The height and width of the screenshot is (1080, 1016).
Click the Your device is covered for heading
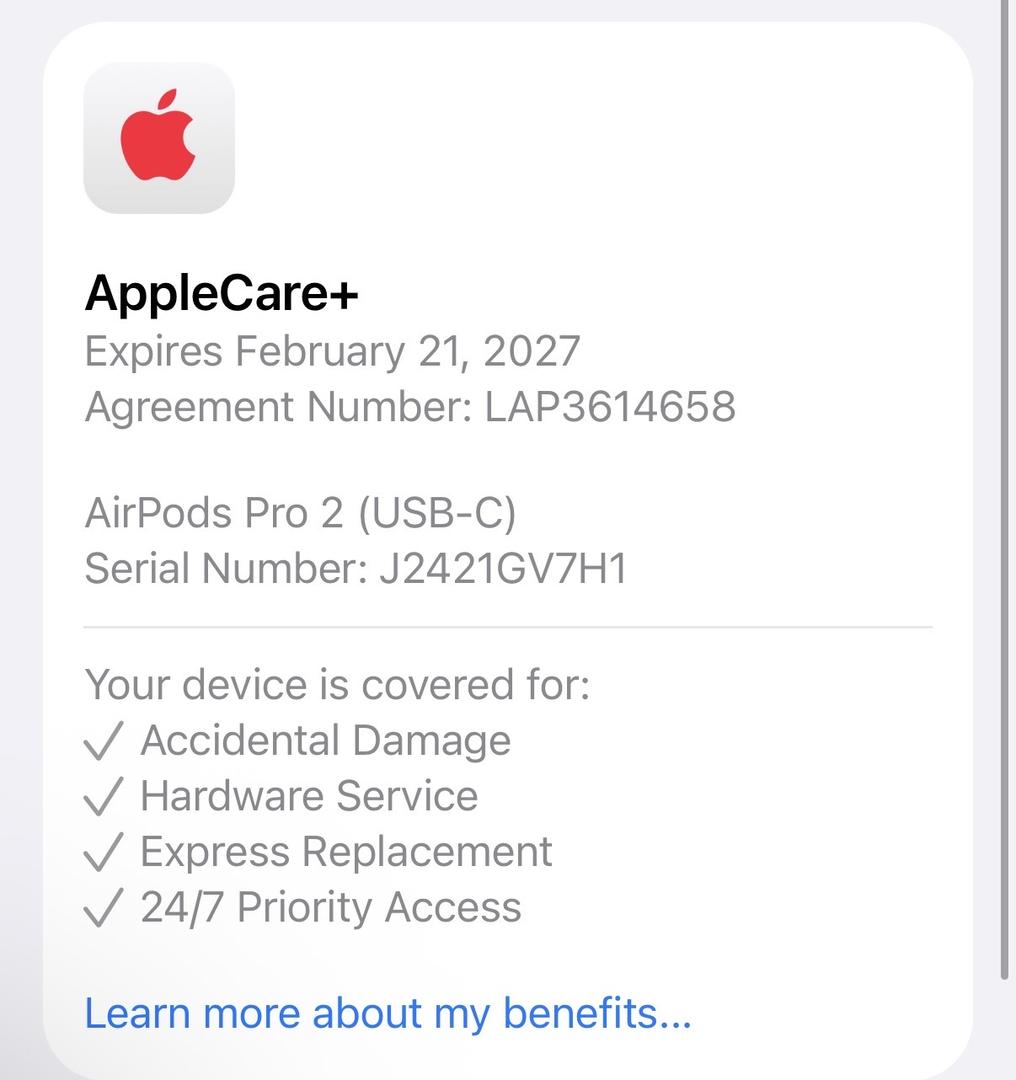click(x=337, y=685)
